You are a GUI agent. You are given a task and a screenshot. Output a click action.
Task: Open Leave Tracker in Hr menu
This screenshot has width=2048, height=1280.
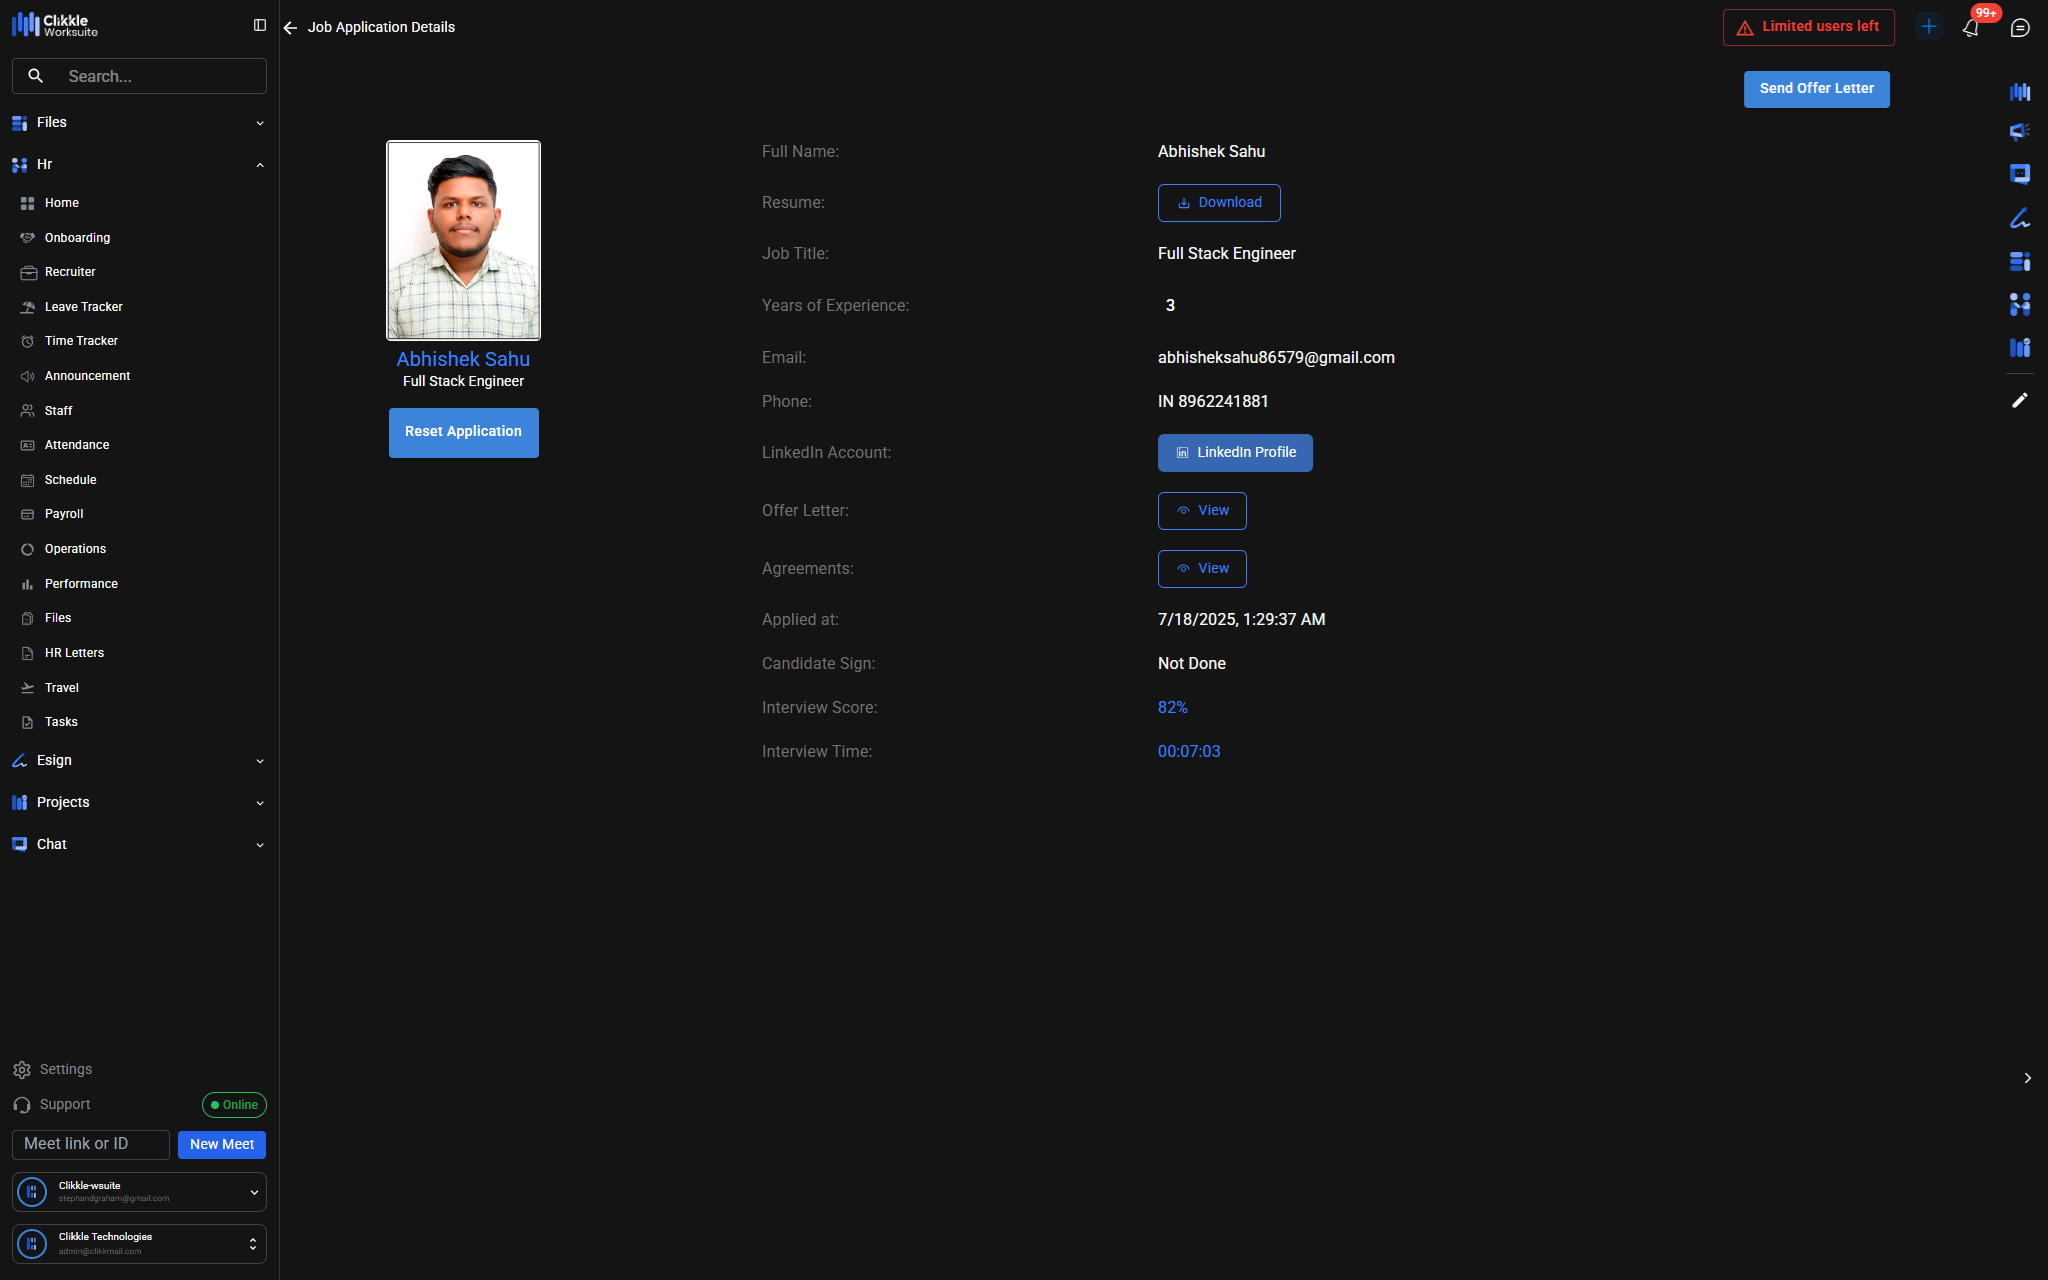(x=83, y=307)
